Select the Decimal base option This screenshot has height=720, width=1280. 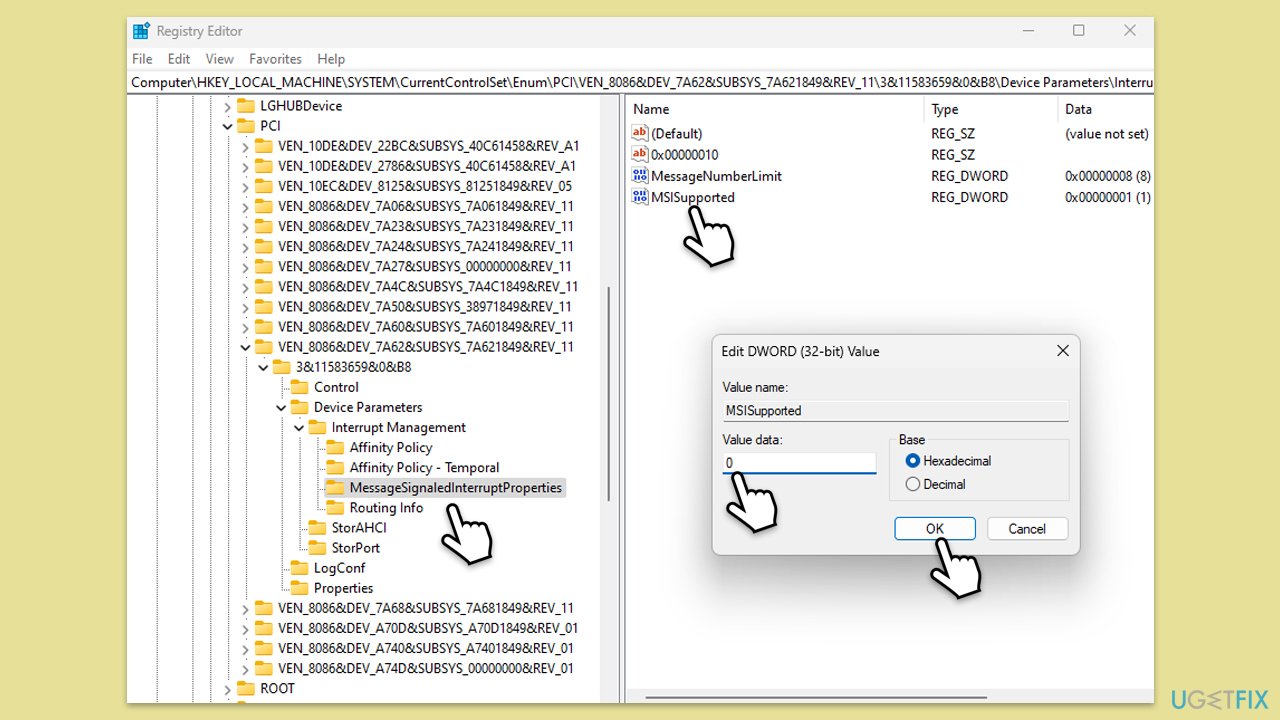(912, 484)
